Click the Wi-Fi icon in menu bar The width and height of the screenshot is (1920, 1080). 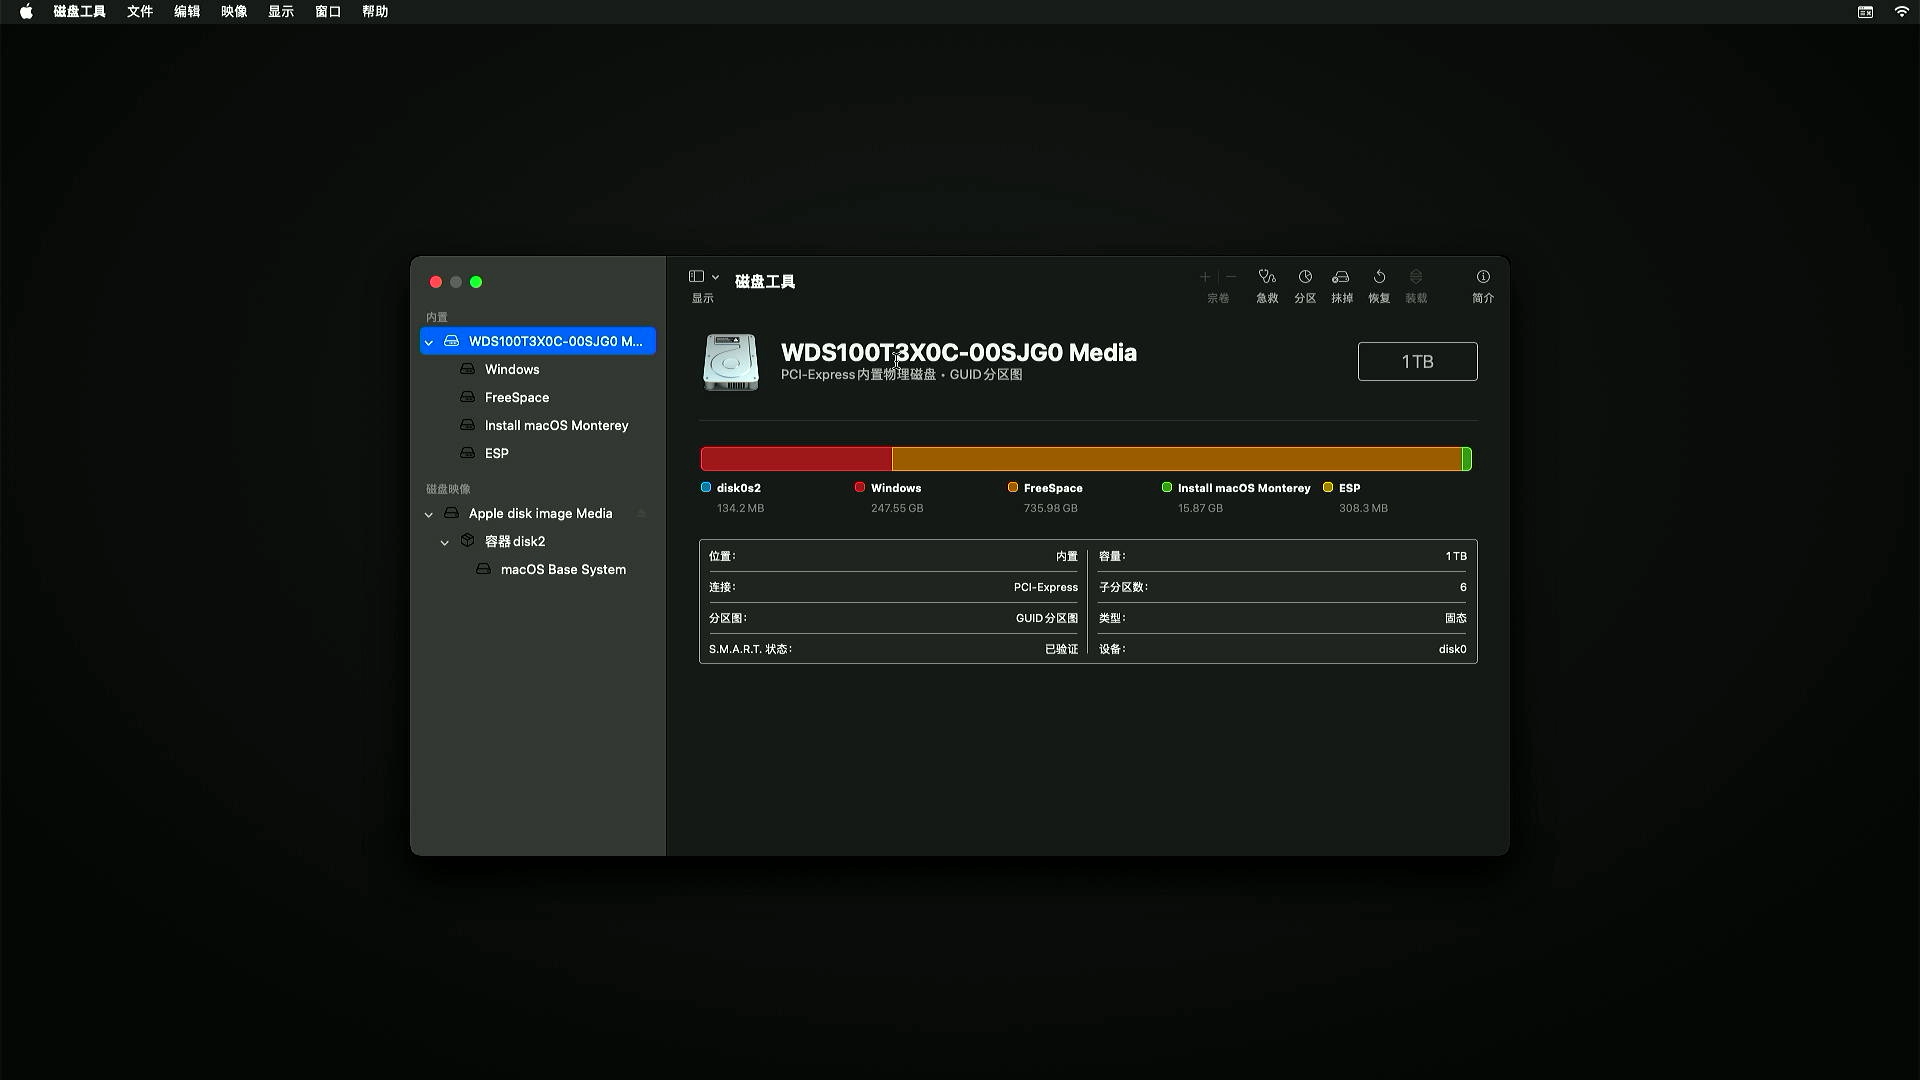(x=1901, y=12)
